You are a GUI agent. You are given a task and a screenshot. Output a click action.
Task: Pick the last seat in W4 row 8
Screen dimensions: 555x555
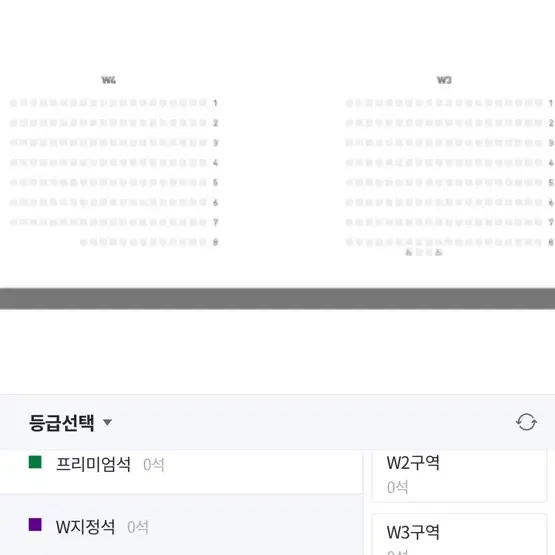203,242
